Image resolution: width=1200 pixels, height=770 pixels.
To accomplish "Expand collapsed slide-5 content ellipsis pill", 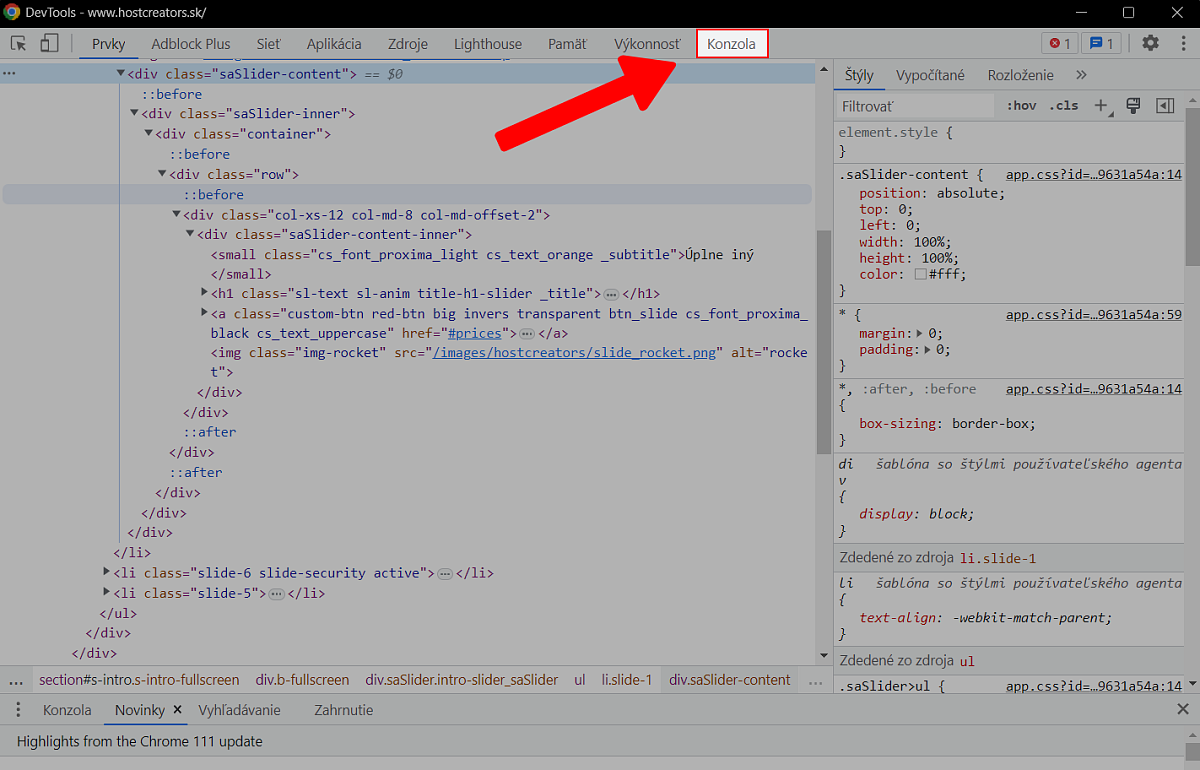I will (x=277, y=593).
